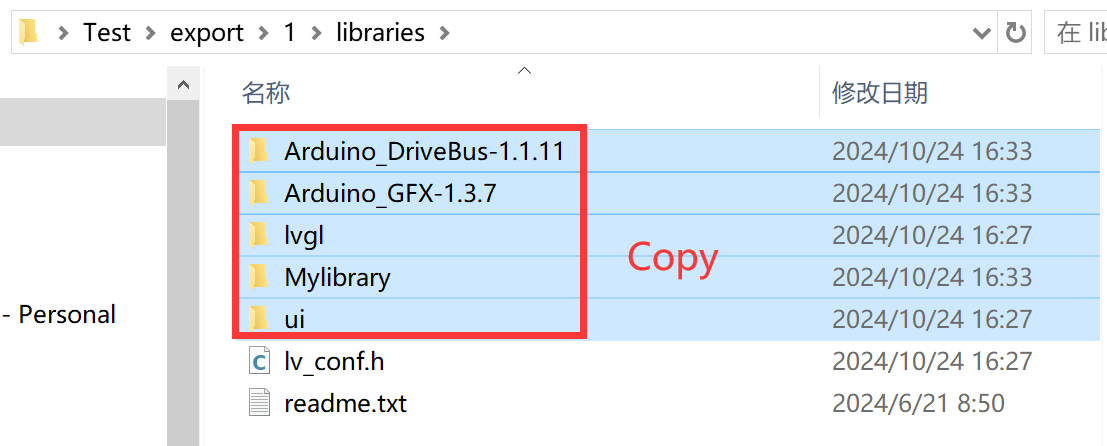This screenshot has width=1107, height=446.
Task: Select the Arduino_DriveBus-1.1.11 folder icon
Action: tap(259, 151)
